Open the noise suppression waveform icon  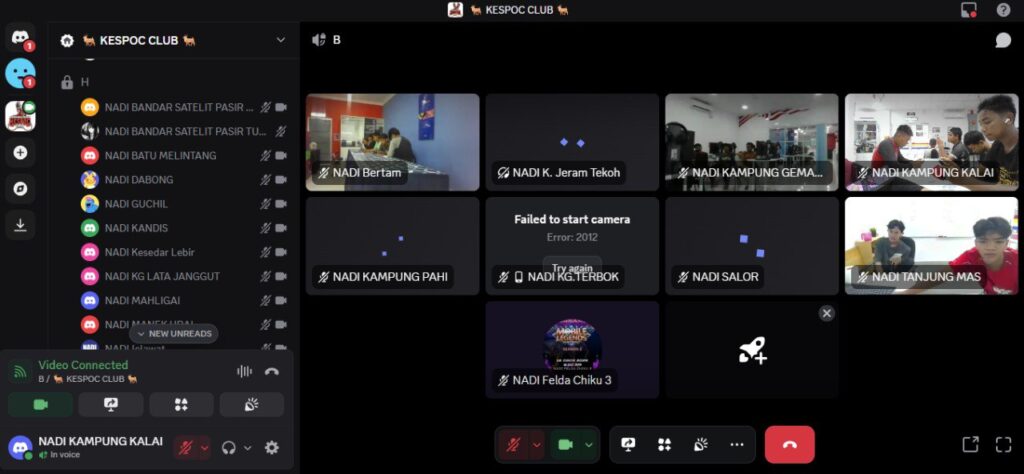tap(244, 371)
